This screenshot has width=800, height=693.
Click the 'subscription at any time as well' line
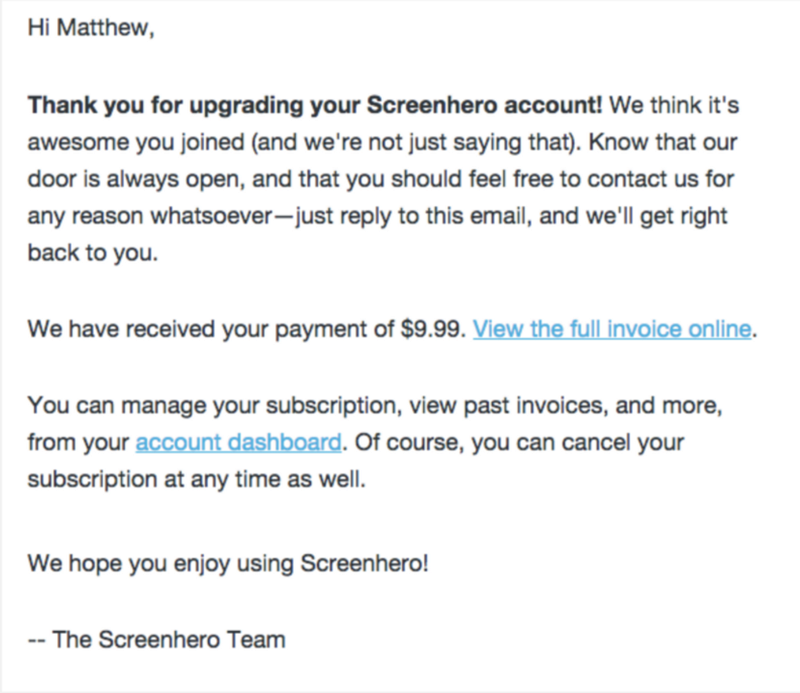[x=196, y=480]
